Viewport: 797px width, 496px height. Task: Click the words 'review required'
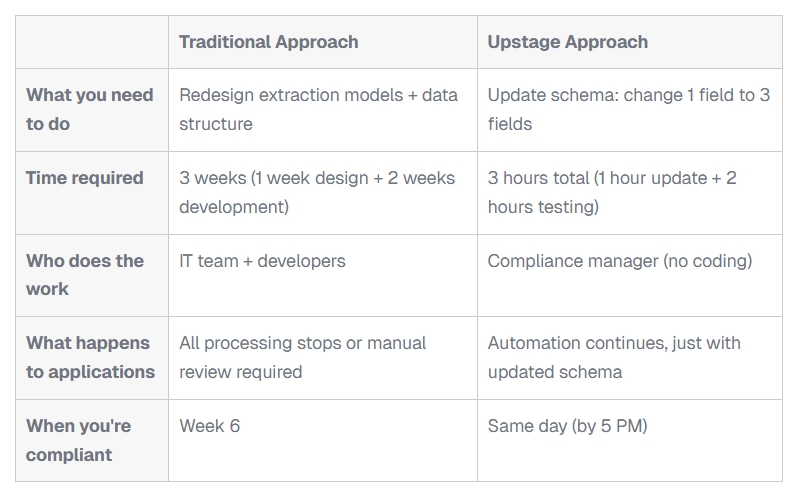[x=240, y=372]
